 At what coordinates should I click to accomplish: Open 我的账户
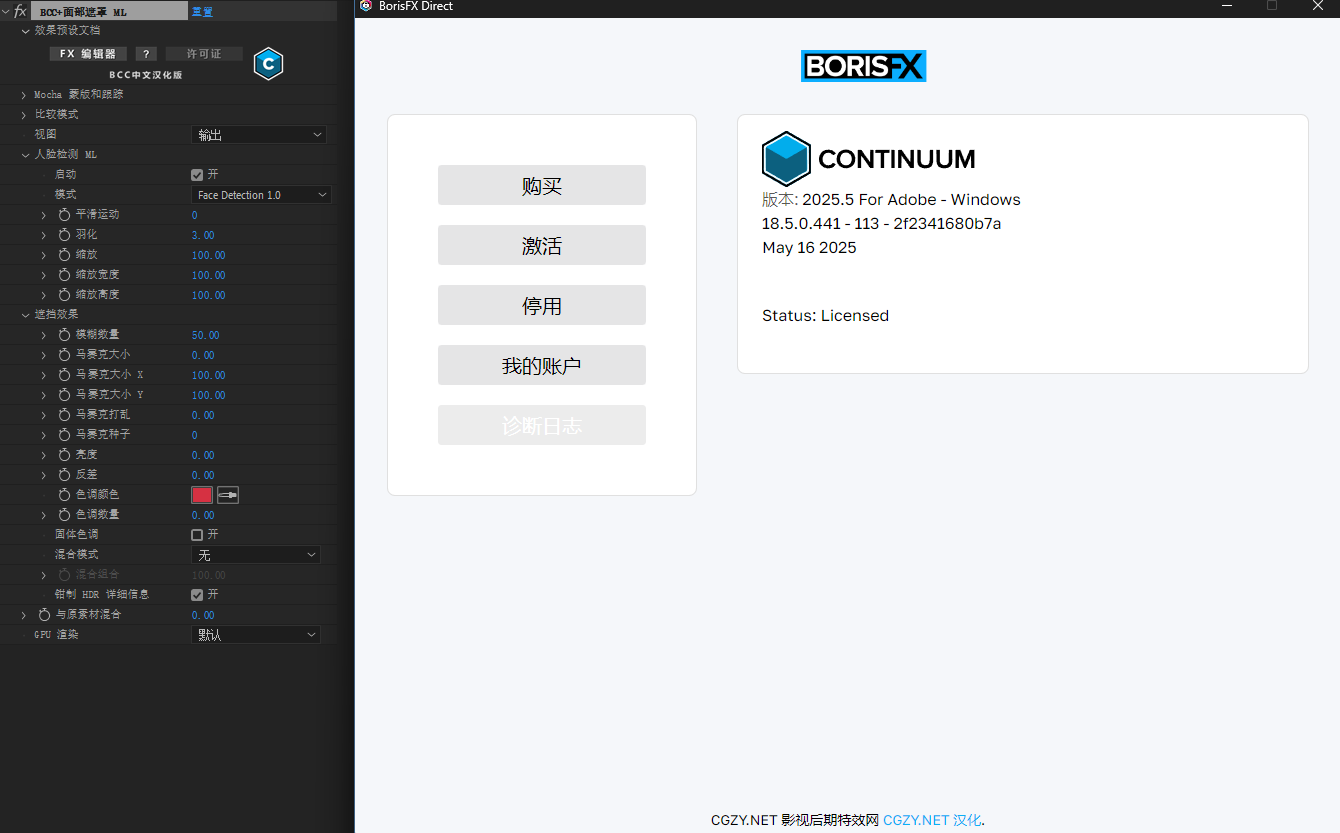tap(542, 365)
